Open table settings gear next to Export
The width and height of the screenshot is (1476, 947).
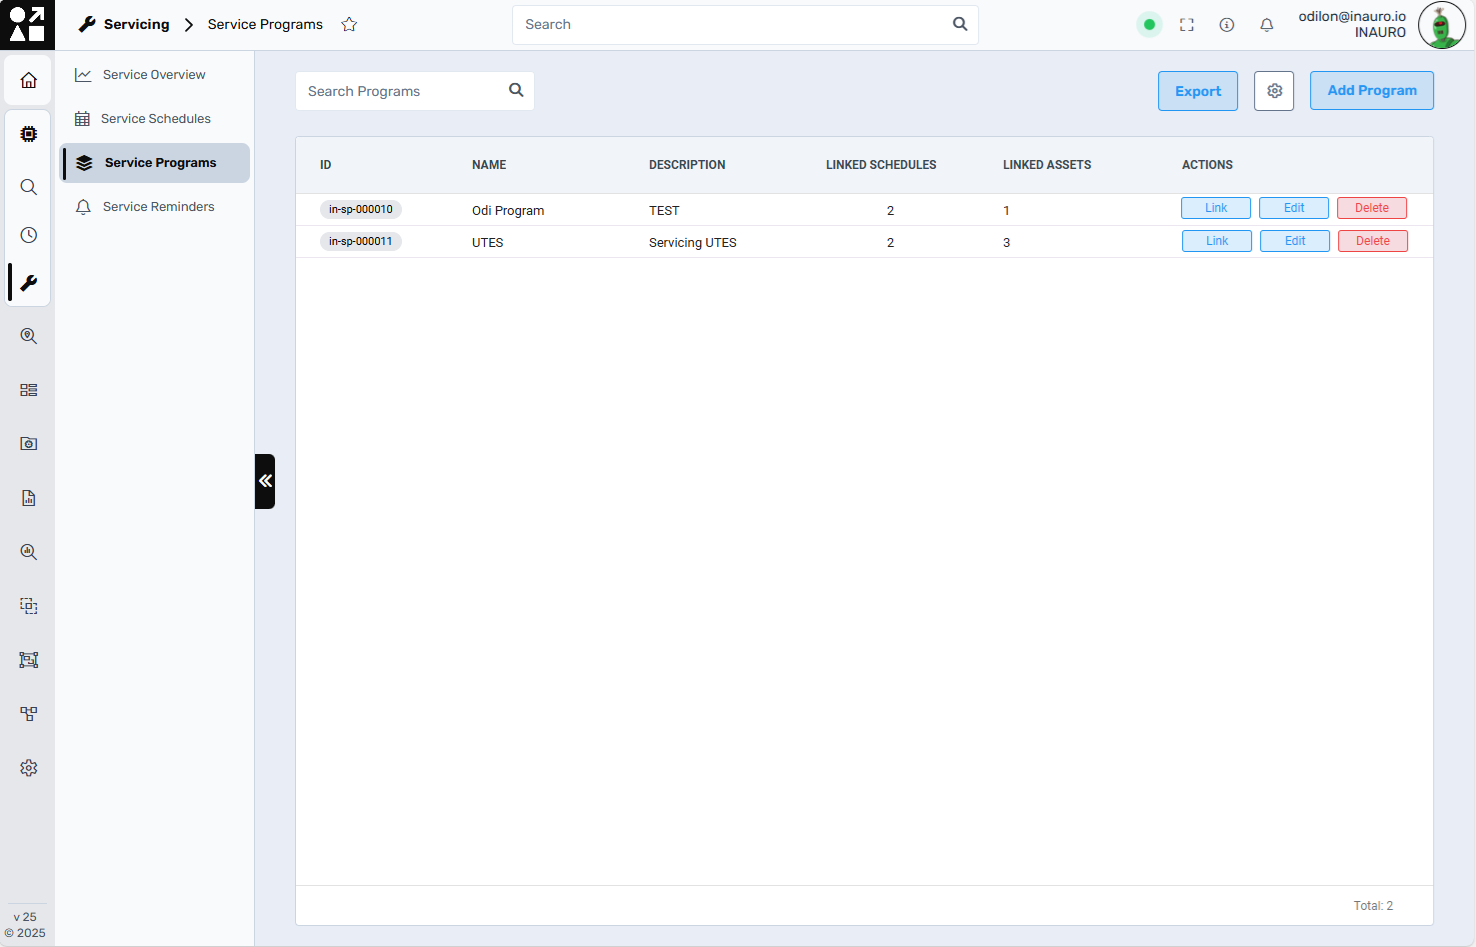(1274, 91)
